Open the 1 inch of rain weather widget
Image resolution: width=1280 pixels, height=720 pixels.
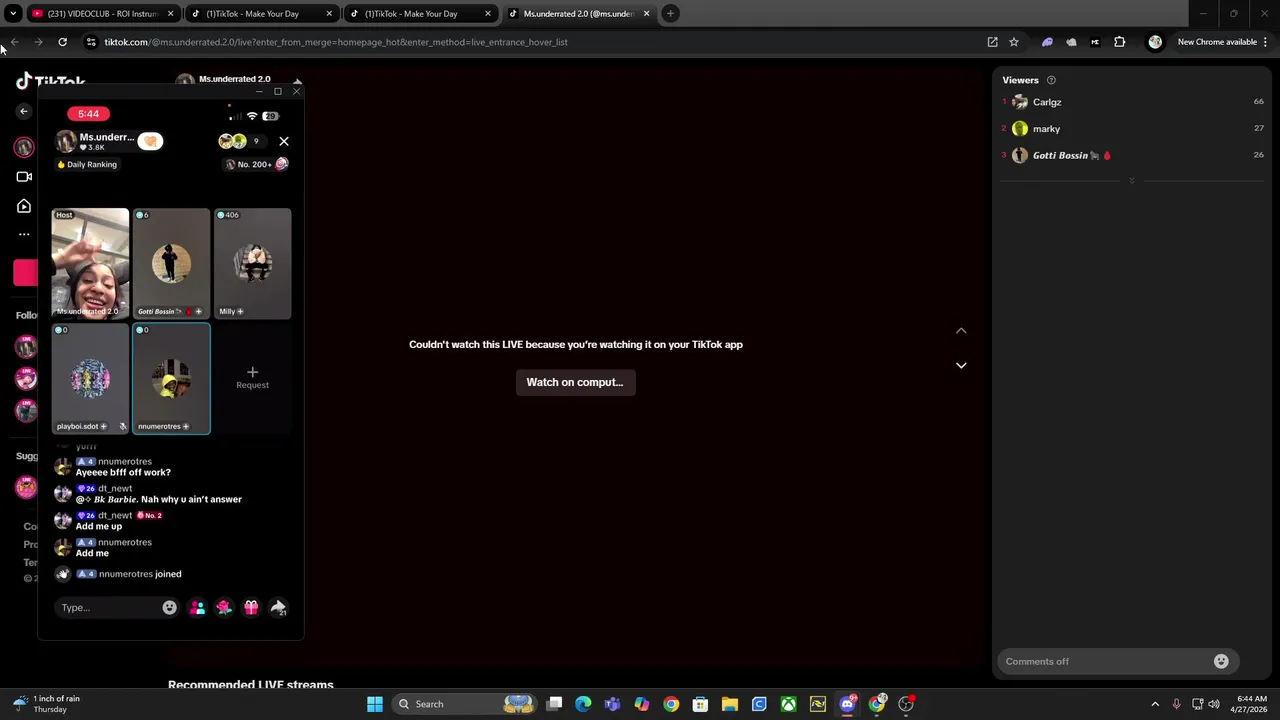[47, 704]
